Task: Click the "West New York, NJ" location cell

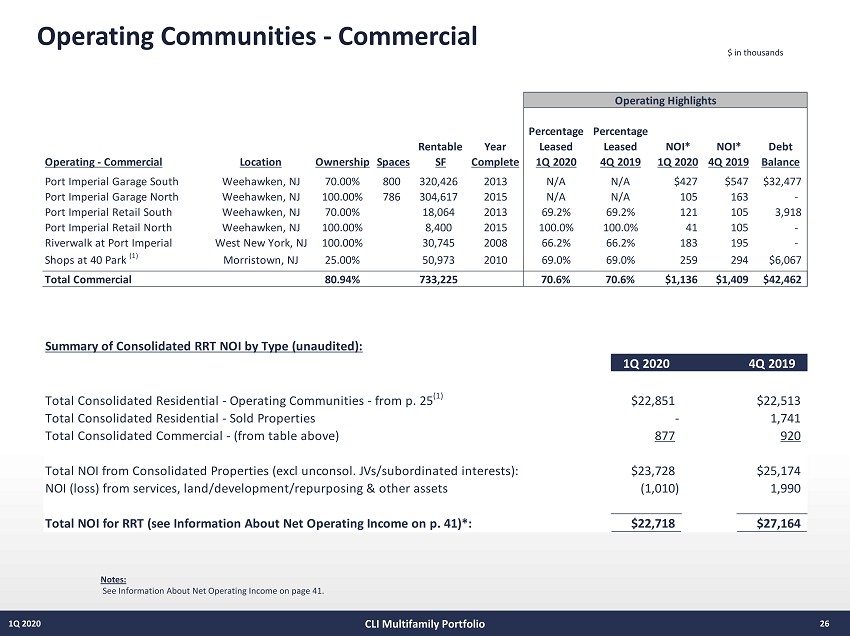Action: (x=260, y=242)
